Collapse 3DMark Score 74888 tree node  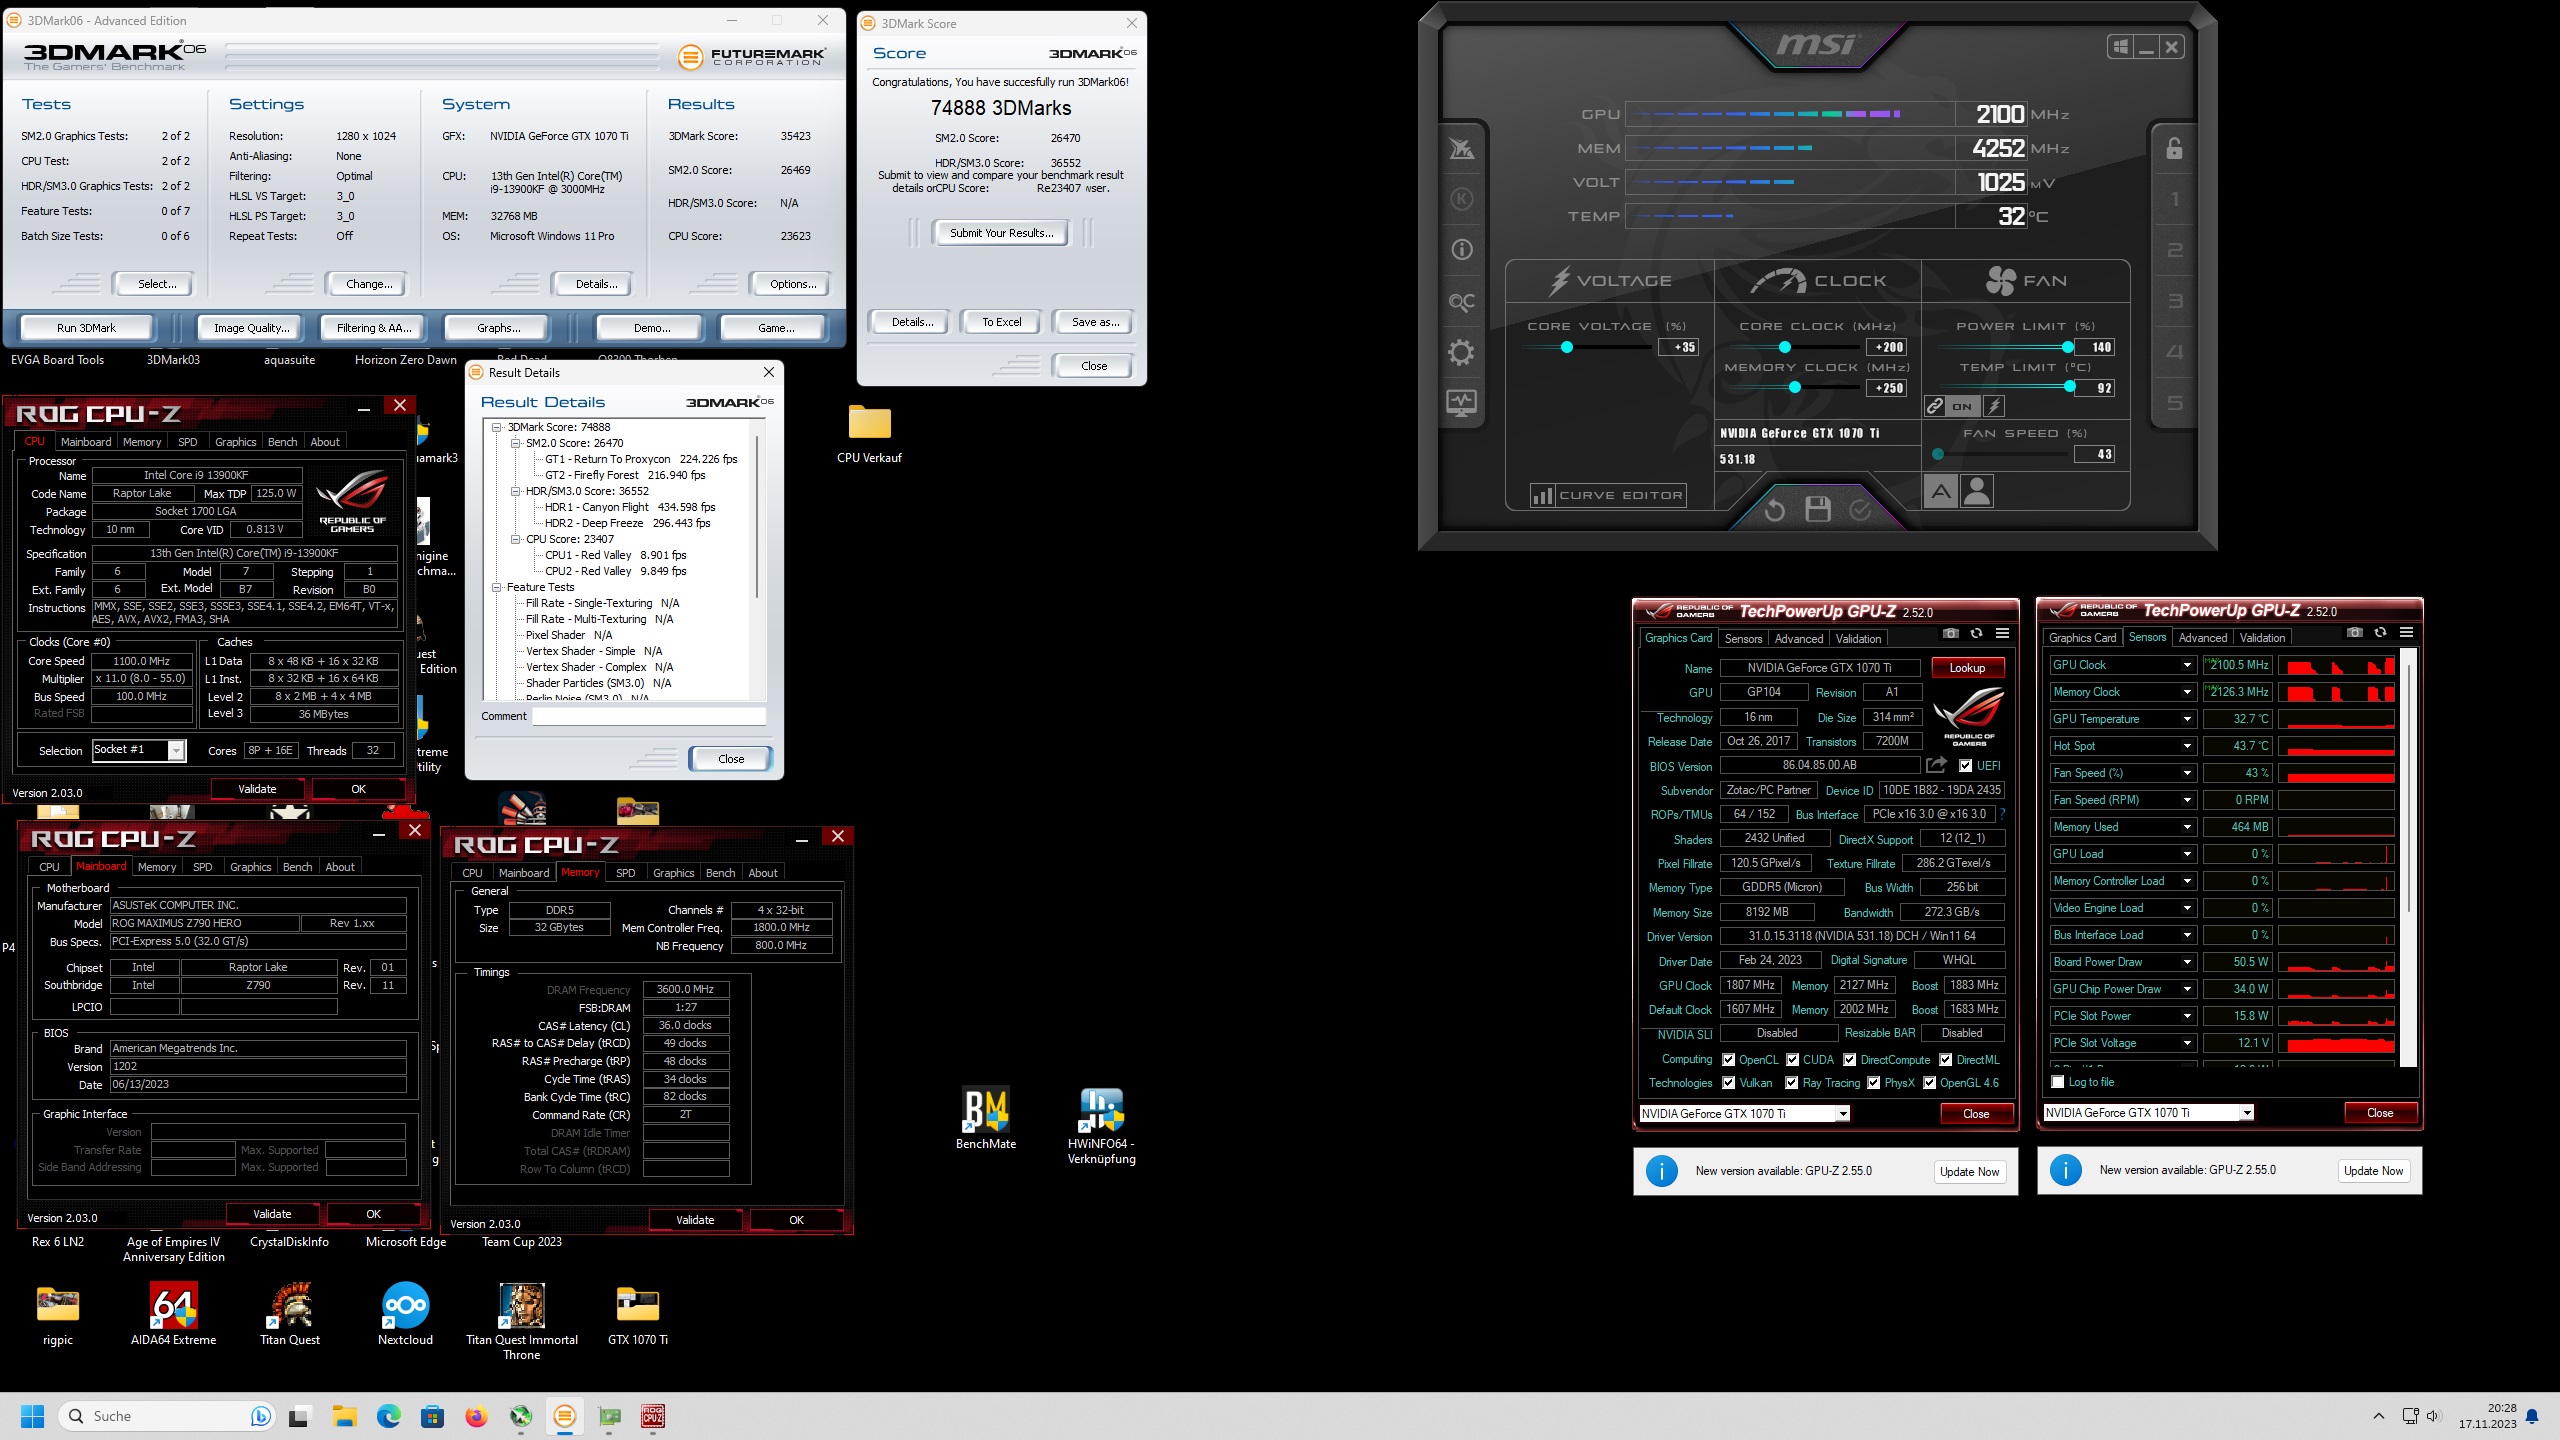click(x=497, y=427)
